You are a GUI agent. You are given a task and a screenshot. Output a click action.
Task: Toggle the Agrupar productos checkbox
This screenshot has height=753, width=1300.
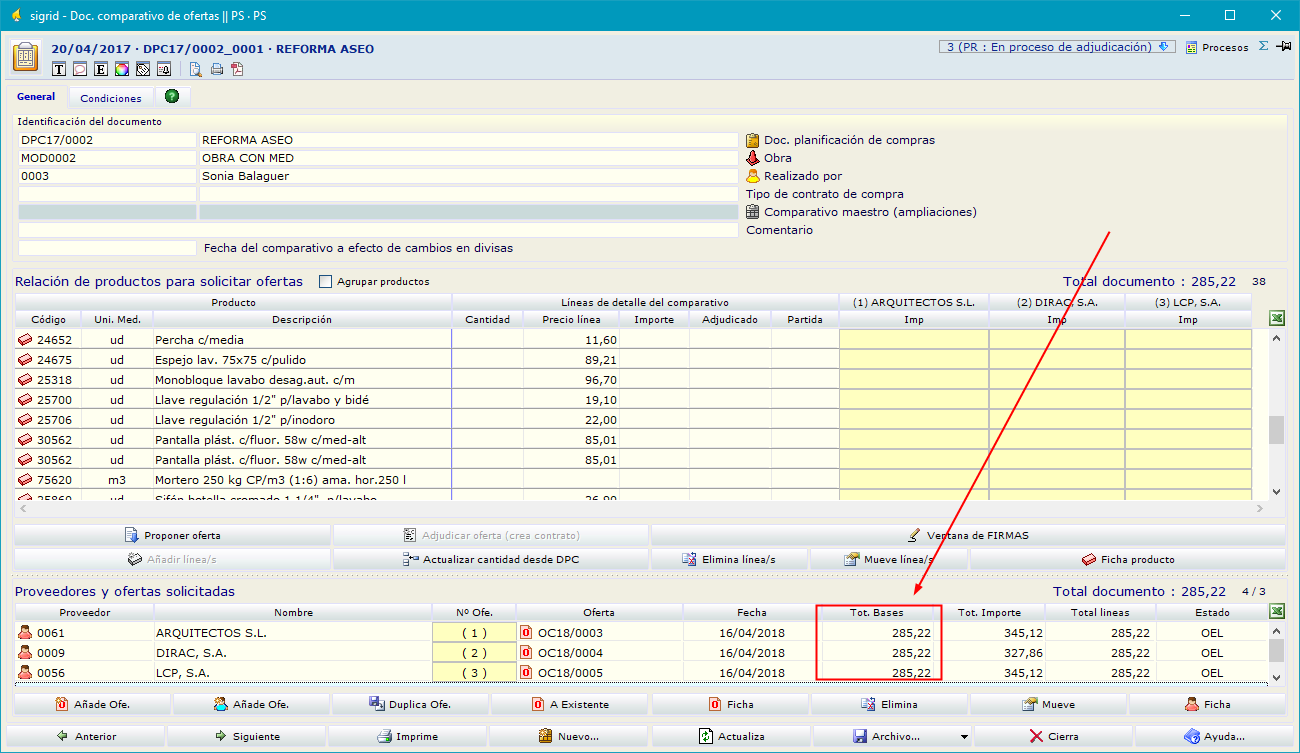click(325, 282)
